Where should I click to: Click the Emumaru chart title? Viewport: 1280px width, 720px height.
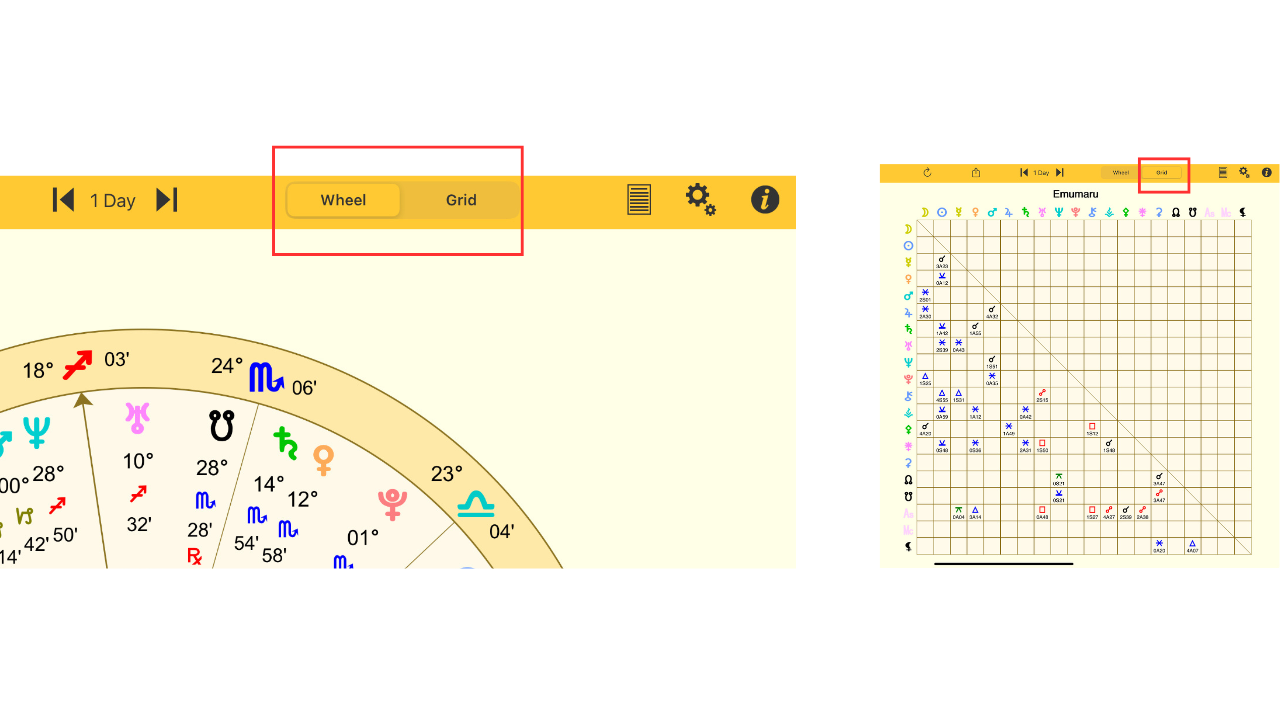coord(1076,194)
